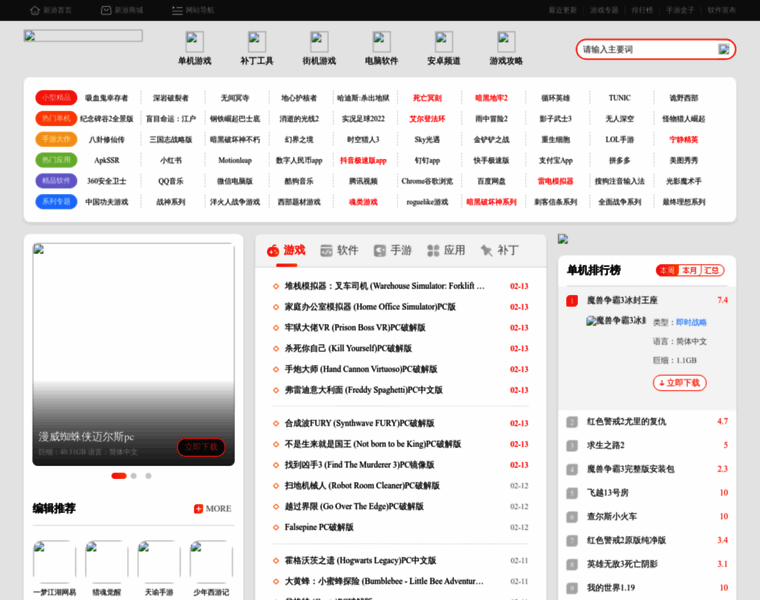Open the 游戏攻略 navigation icon
Screen dimensions: 760x600
[x=506, y=41]
